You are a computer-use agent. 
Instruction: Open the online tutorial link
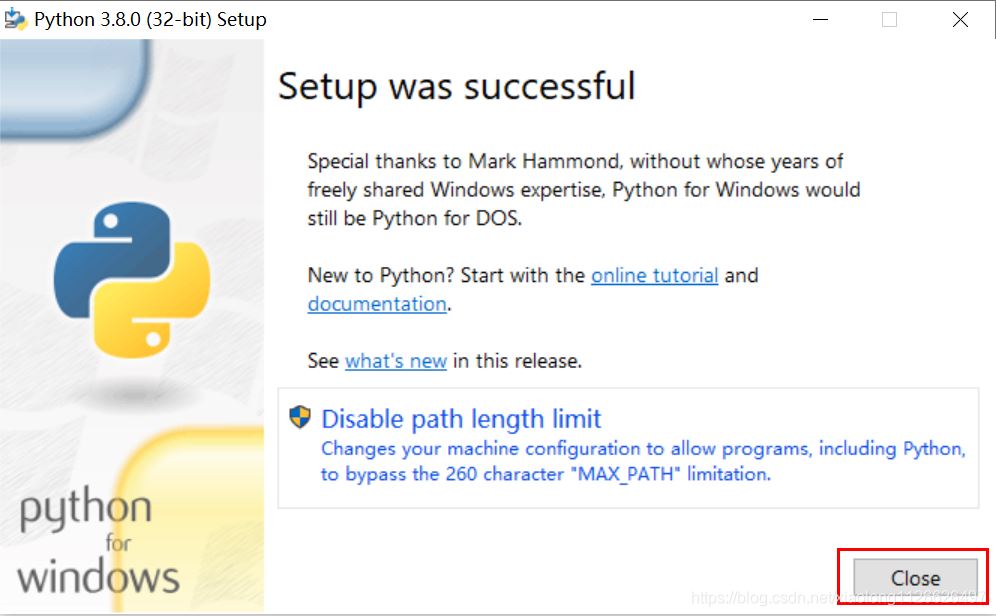coord(655,275)
